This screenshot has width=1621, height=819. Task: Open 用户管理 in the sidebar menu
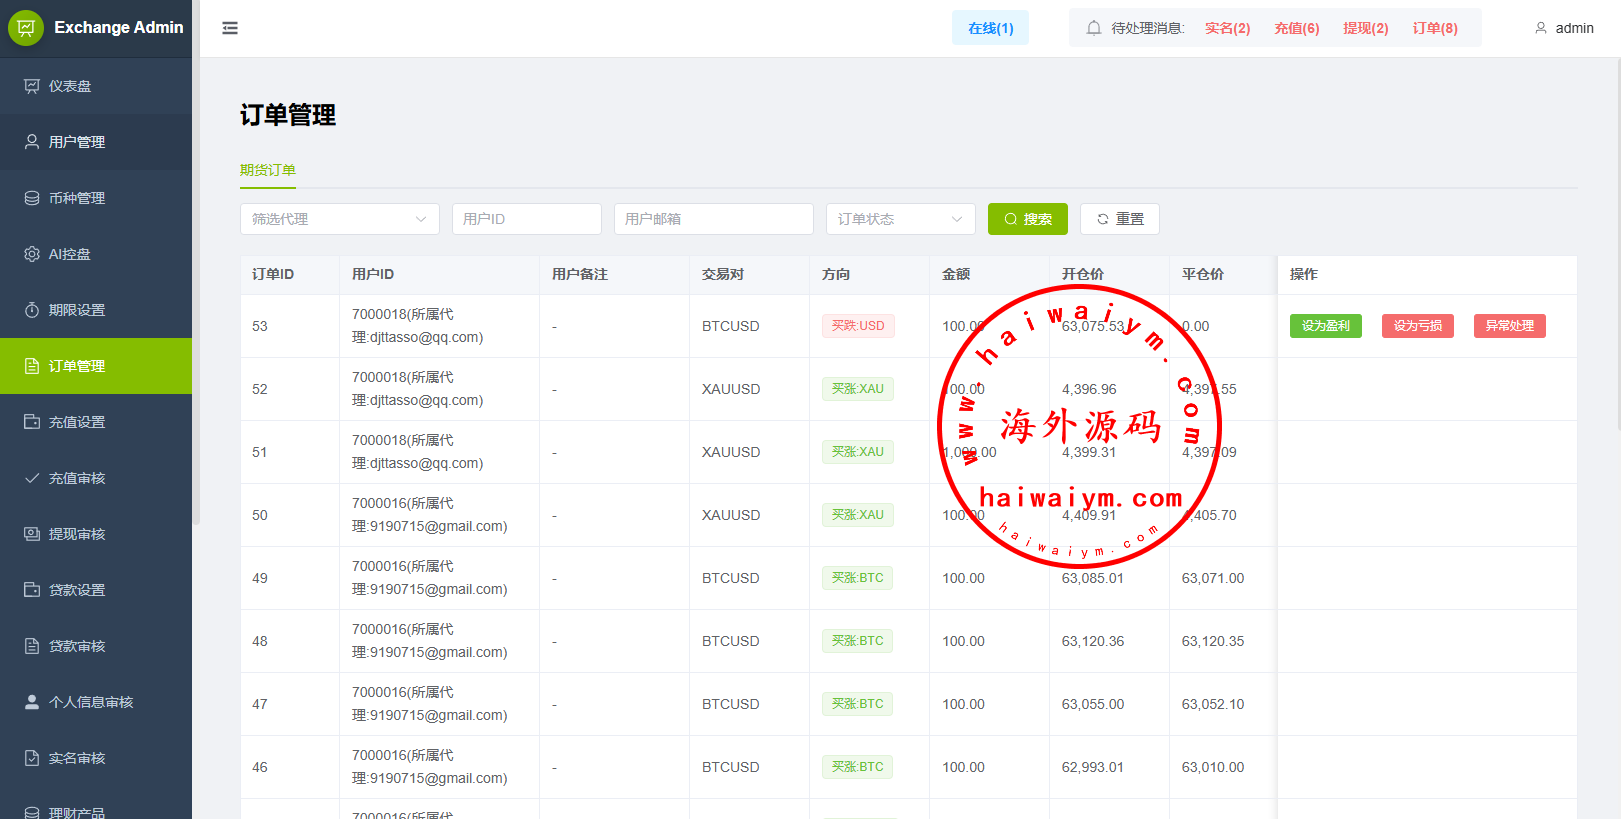[x=96, y=142]
